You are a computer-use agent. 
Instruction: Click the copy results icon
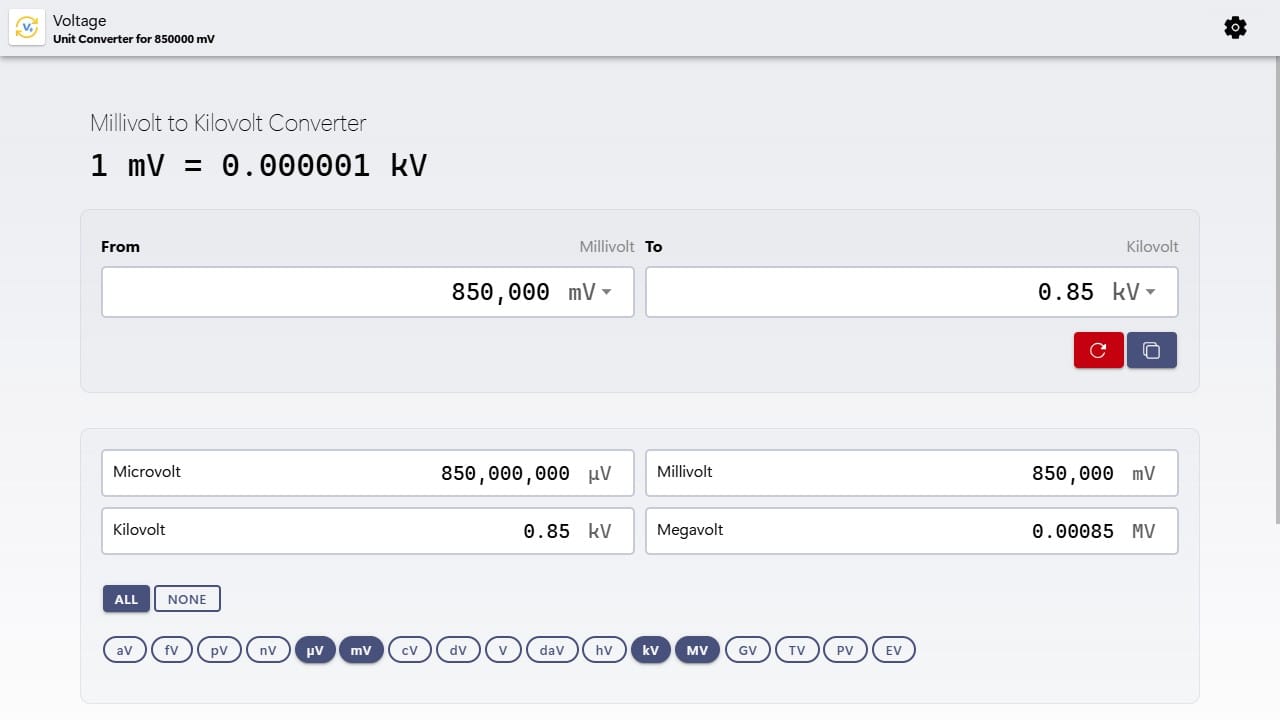point(1152,350)
